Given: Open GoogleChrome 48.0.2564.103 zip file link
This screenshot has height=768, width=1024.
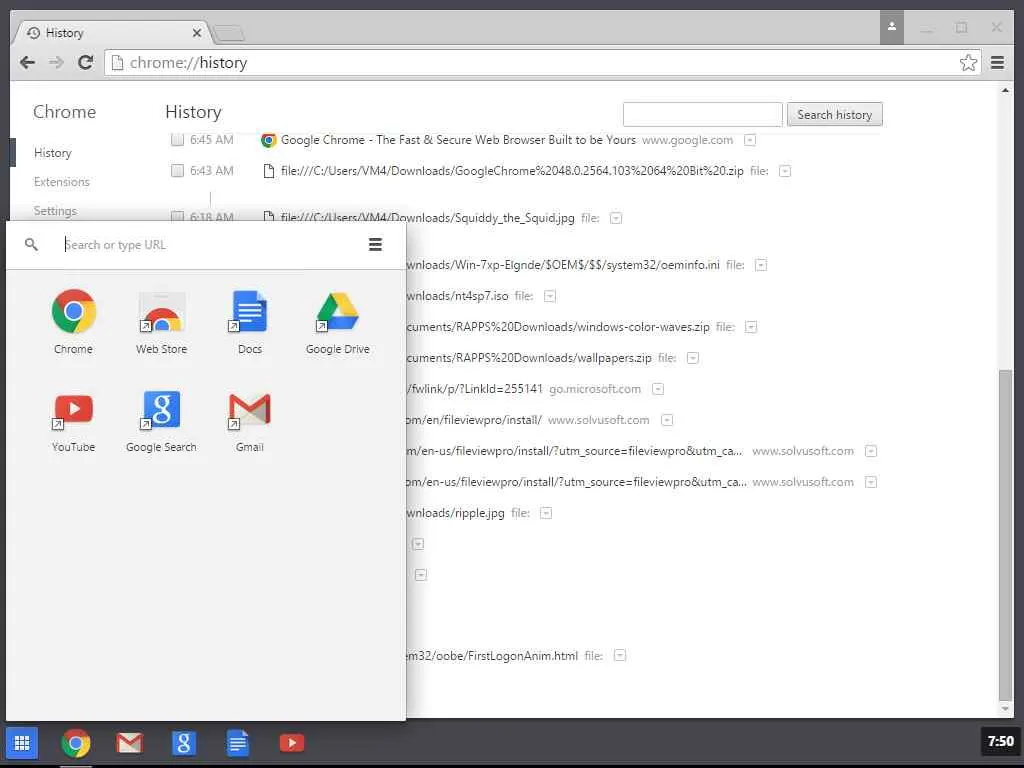Looking at the screenshot, I should point(512,171).
